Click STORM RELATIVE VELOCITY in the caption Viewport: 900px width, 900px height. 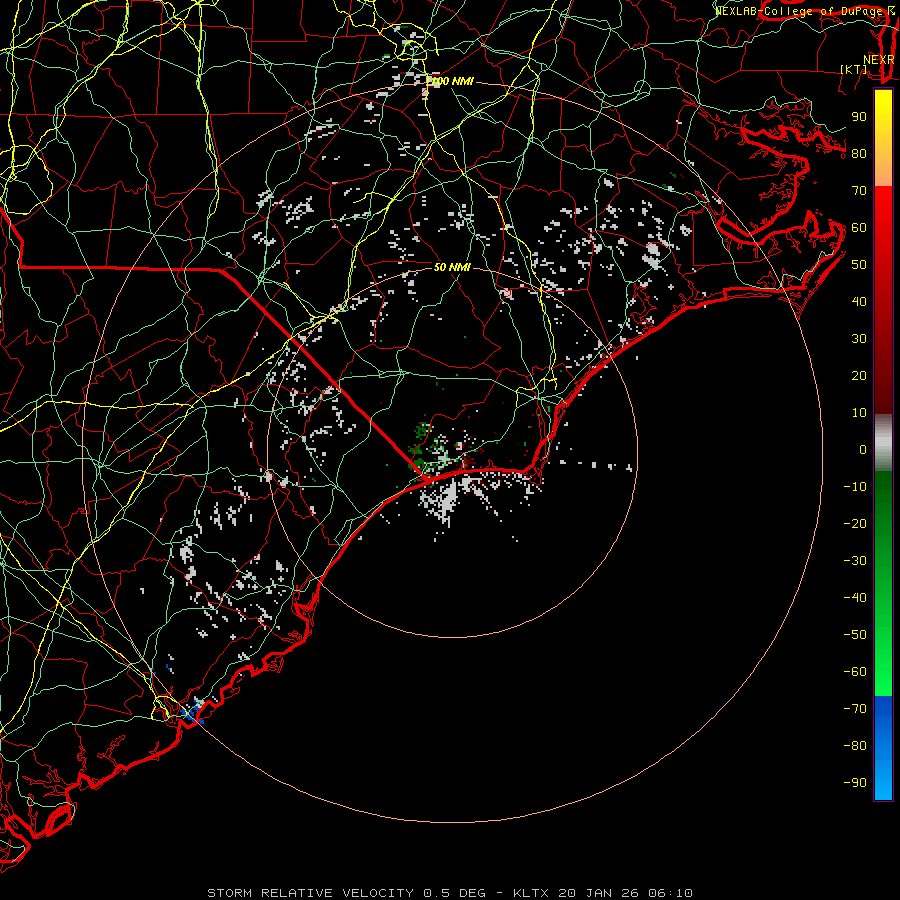pos(310,893)
